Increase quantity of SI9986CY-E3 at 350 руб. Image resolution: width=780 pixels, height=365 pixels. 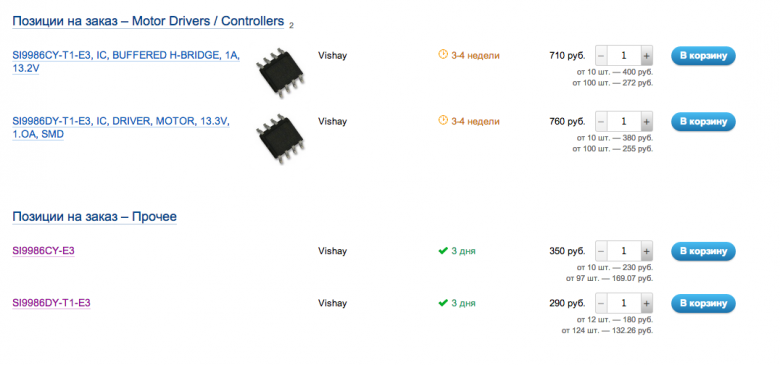pyautogui.click(x=646, y=251)
